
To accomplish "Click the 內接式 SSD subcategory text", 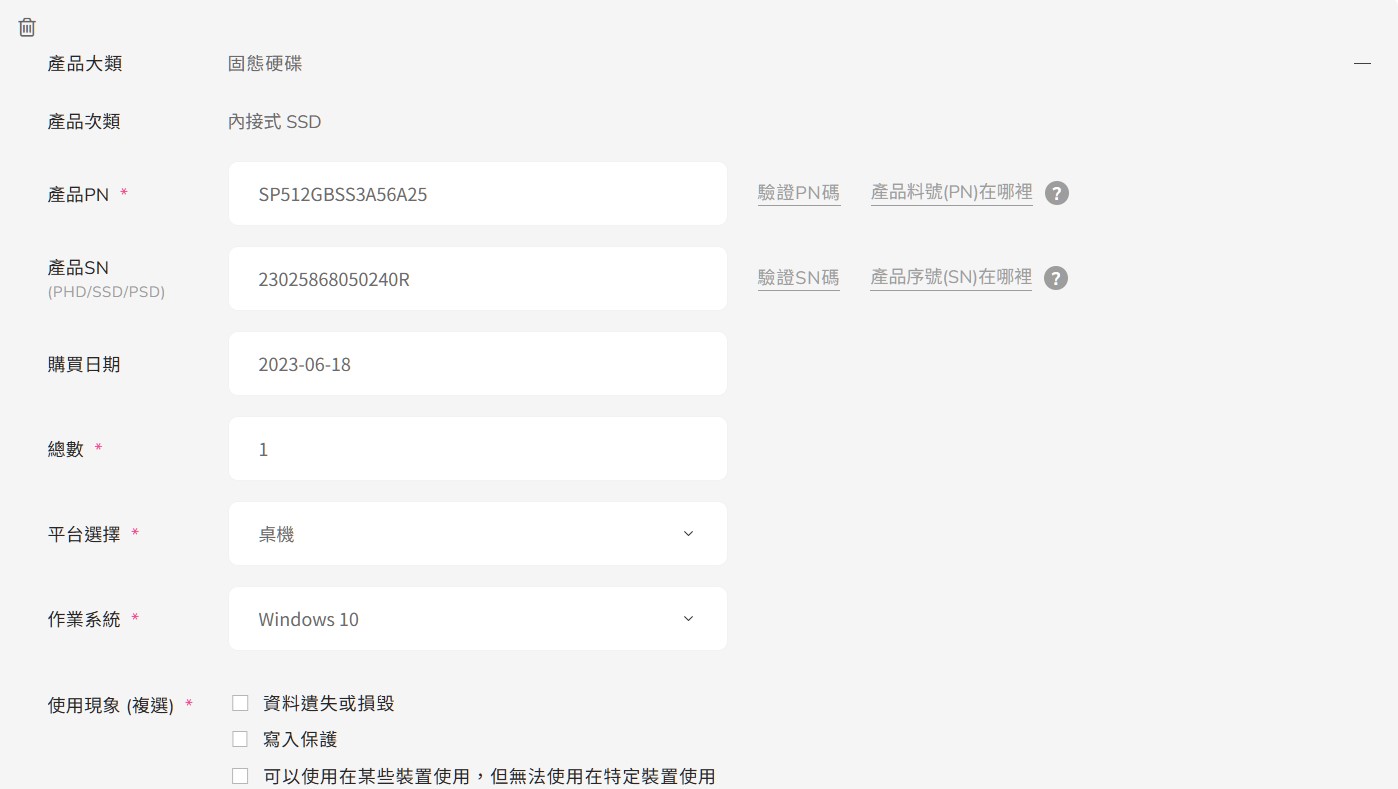I will [274, 122].
